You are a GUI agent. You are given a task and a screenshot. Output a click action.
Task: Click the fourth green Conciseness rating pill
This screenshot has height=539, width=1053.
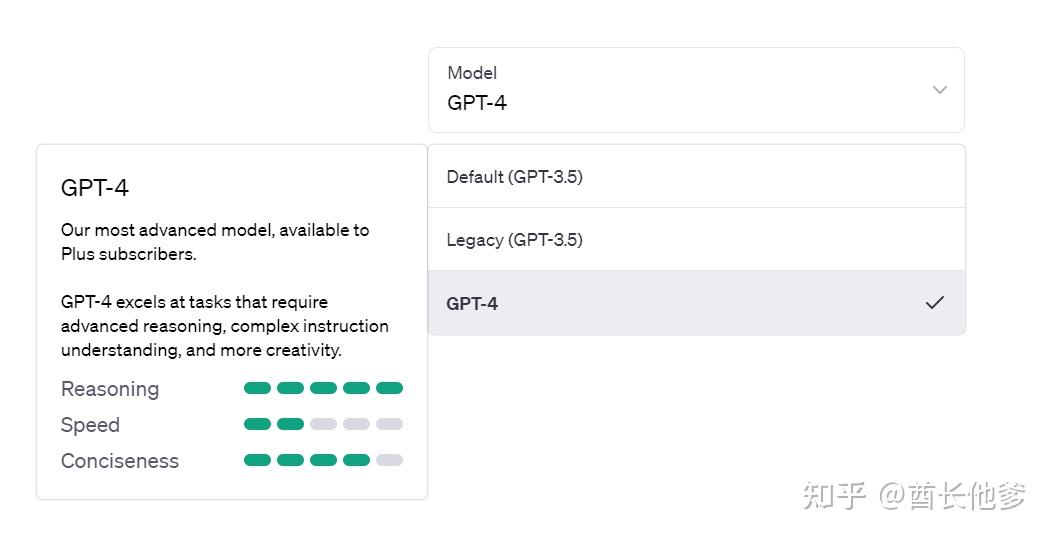point(356,460)
